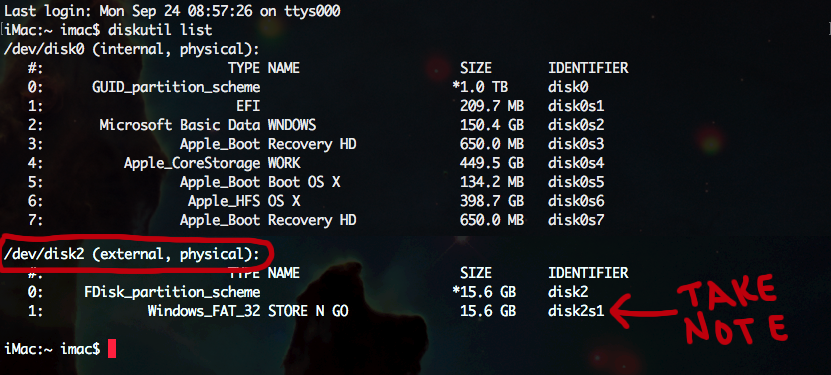Viewport: 831px width, 375px height.
Task: Click the Windows_FAT_32 type text
Action: [204, 311]
